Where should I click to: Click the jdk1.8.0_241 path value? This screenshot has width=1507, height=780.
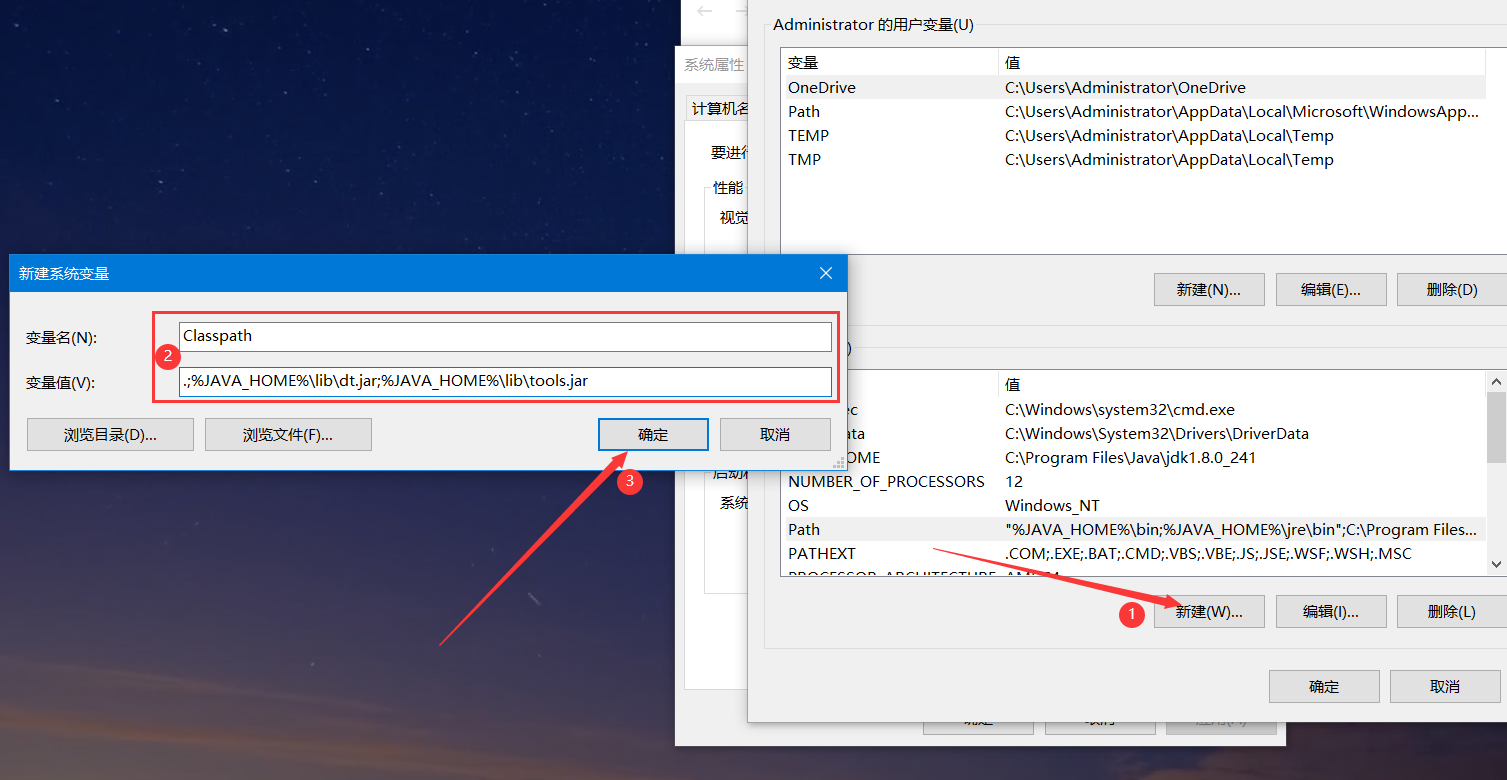coord(1130,458)
